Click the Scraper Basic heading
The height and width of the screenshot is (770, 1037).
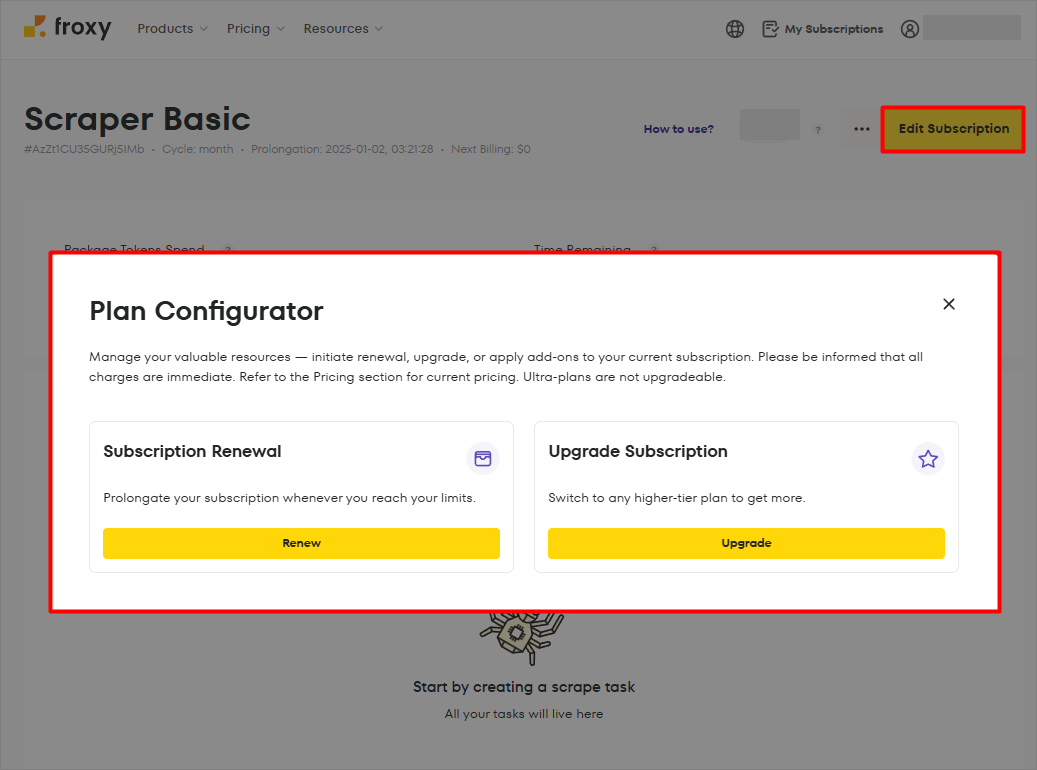click(x=138, y=119)
